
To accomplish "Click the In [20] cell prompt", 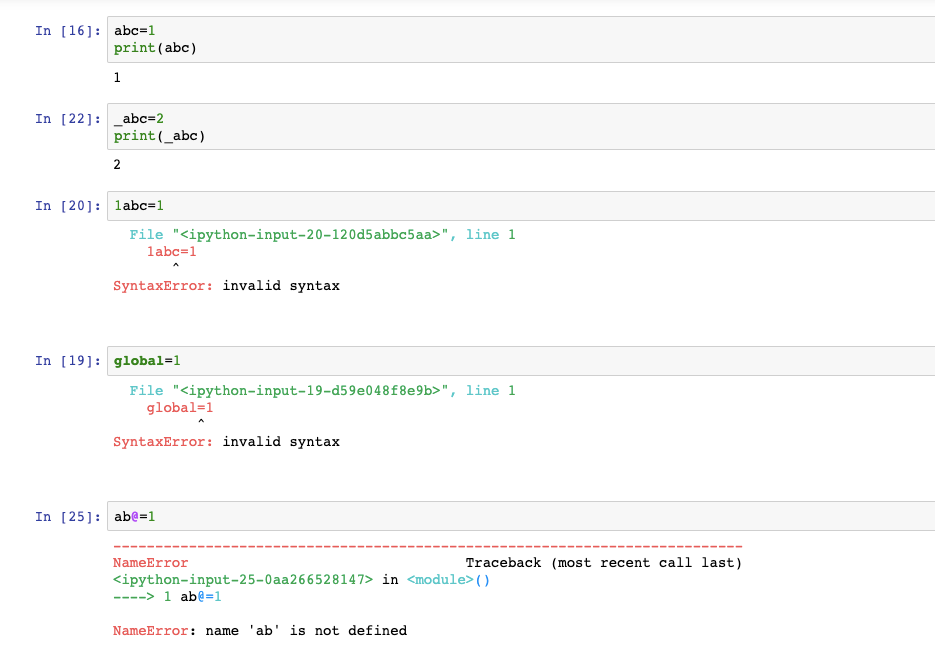I will coord(67,206).
